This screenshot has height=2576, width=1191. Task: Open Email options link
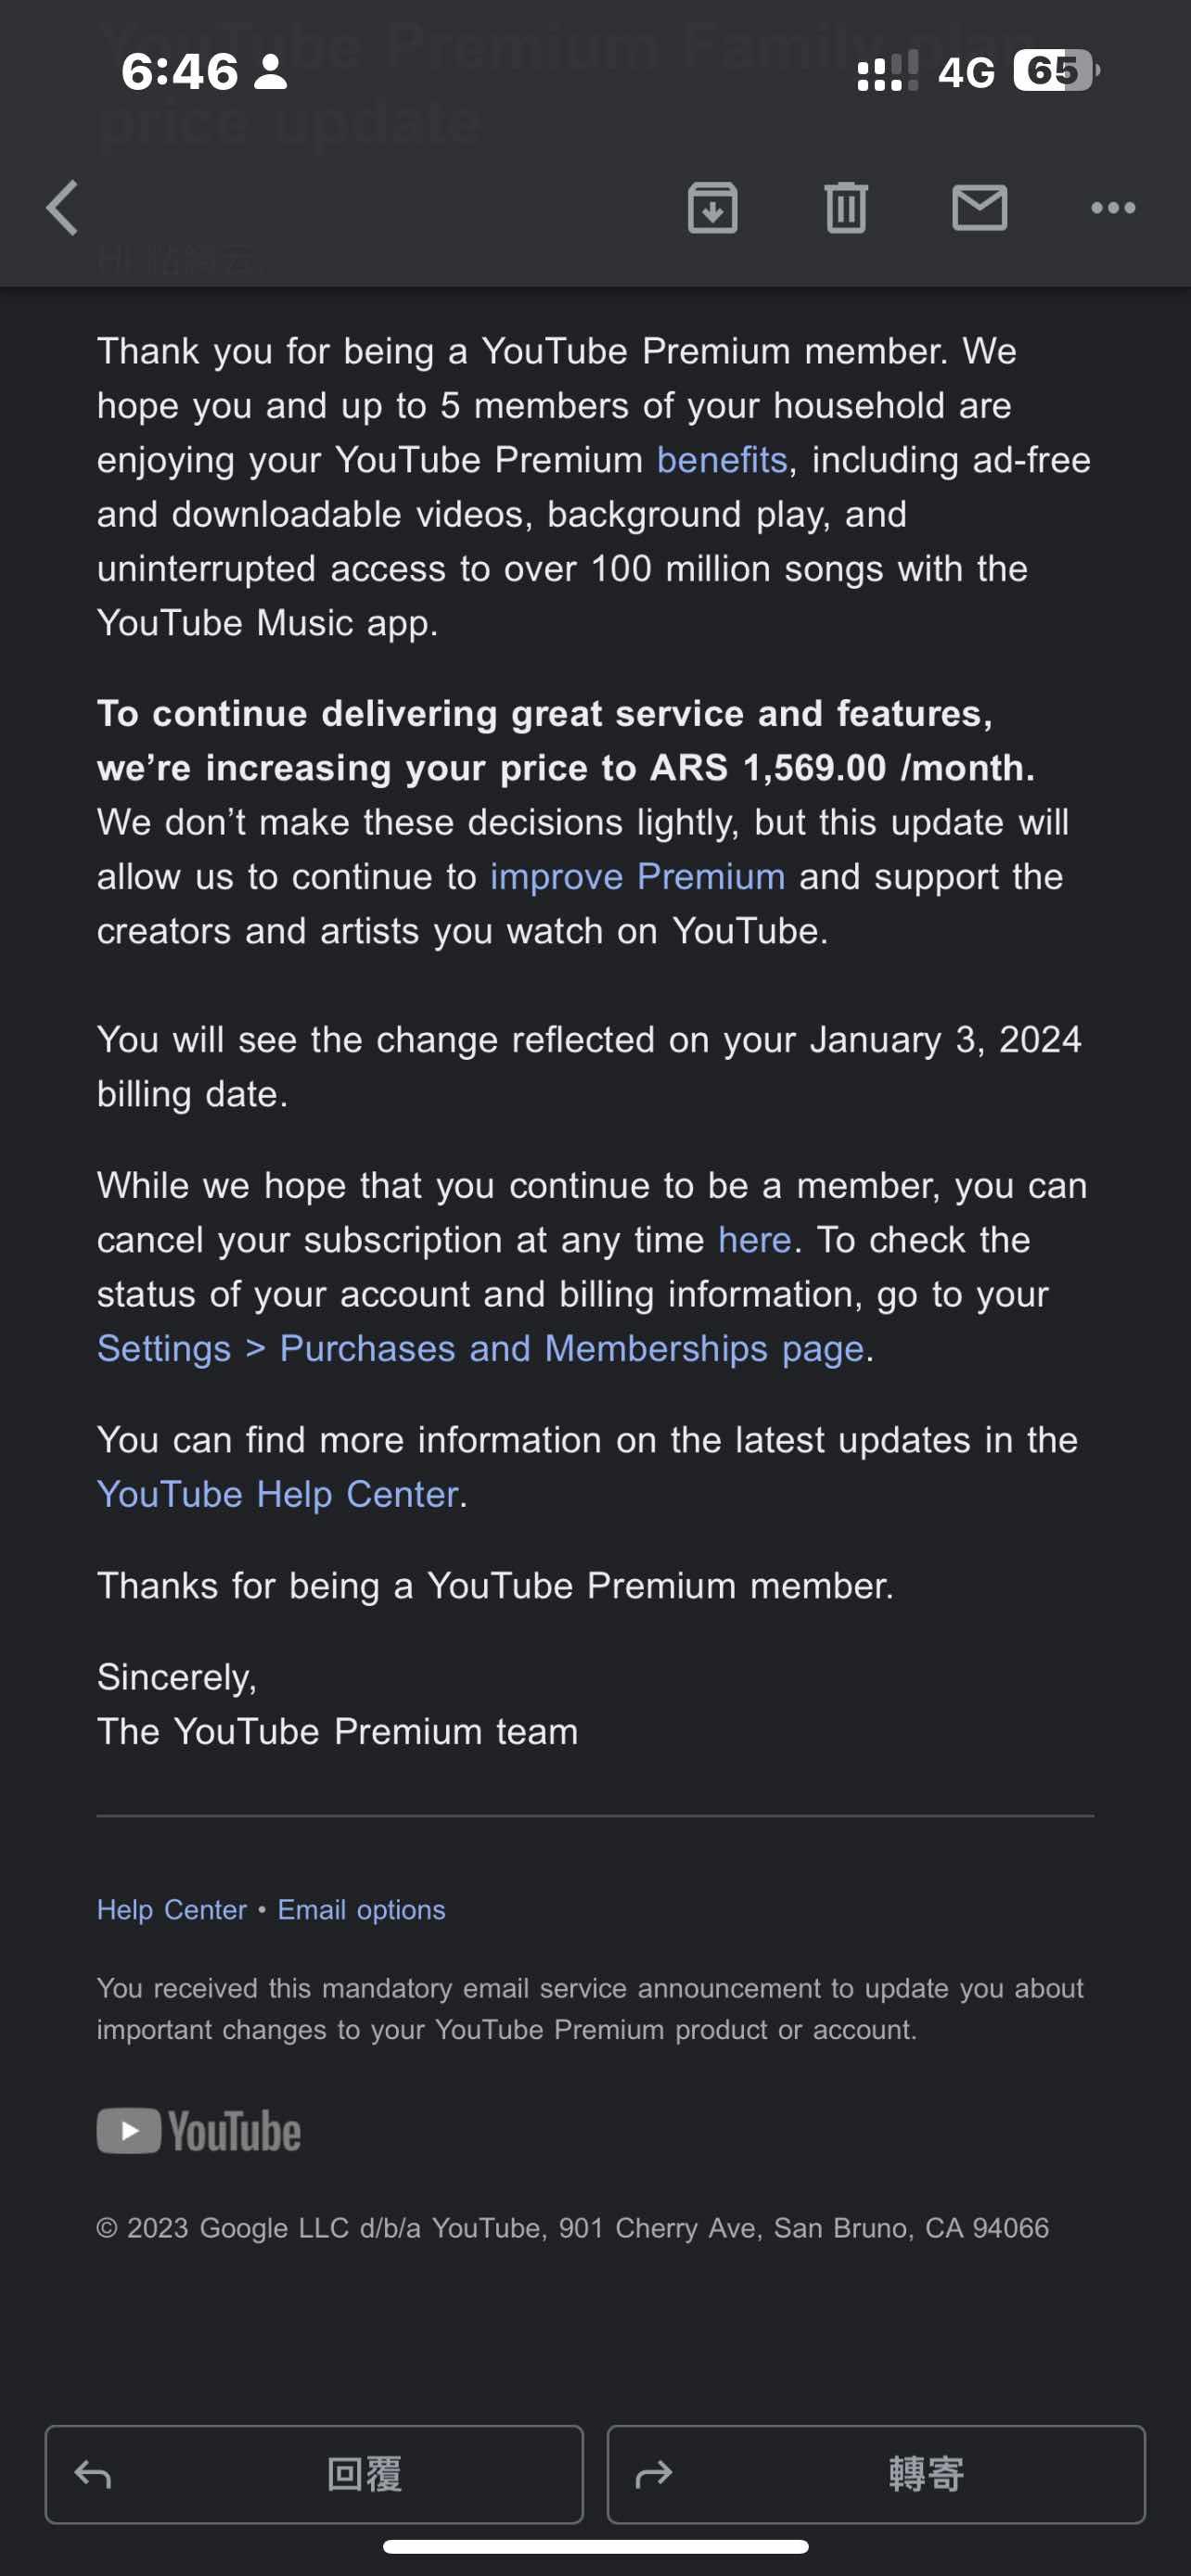361,1910
